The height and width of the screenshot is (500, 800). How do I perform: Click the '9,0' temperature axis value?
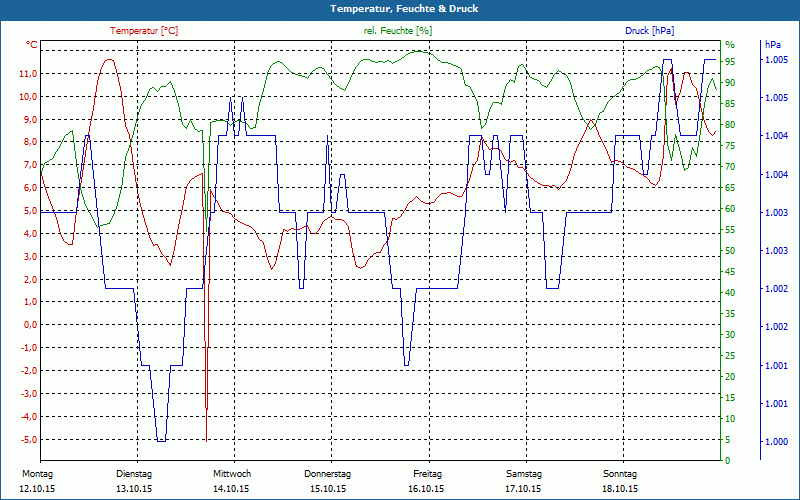tap(30, 119)
